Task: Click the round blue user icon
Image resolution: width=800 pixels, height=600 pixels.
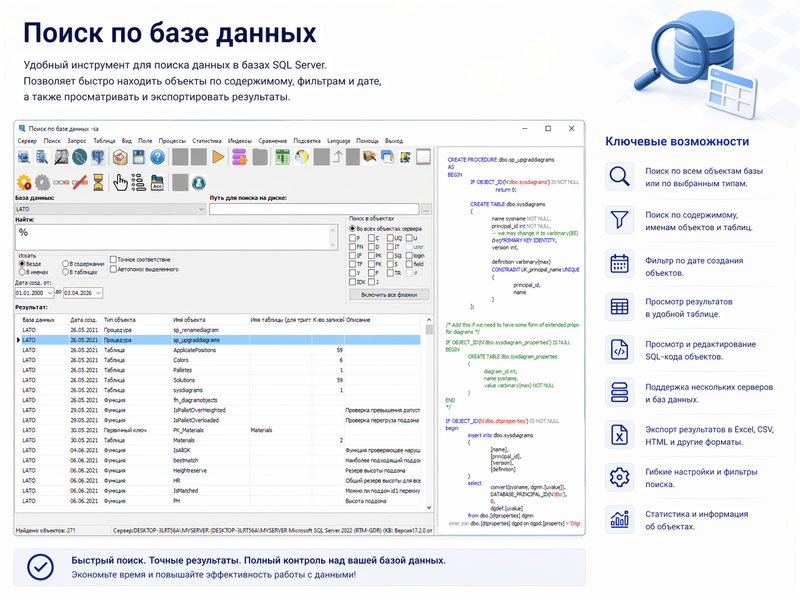Action: click(x=198, y=182)
